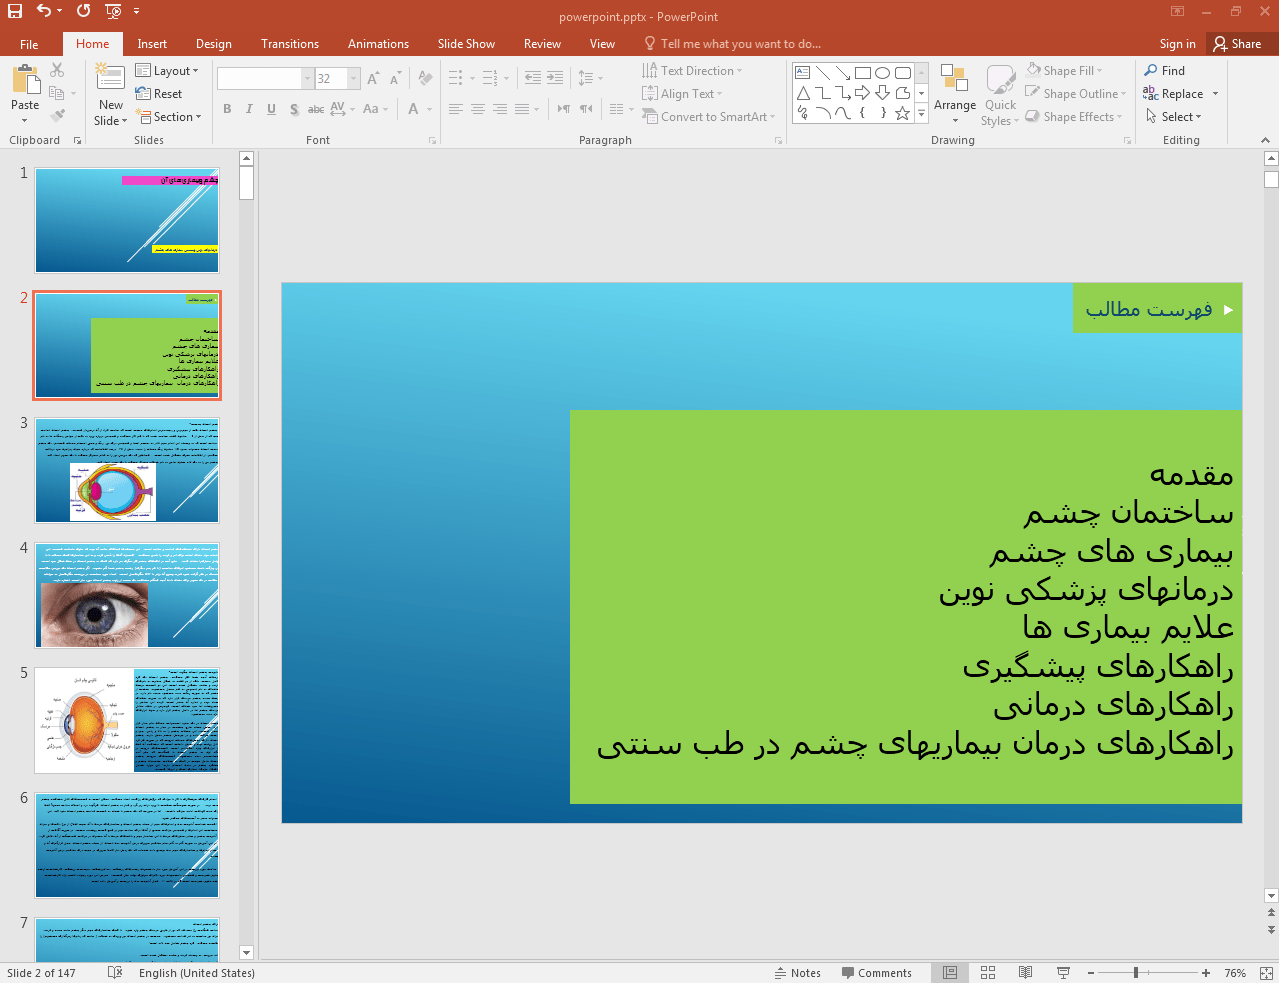Pick the right arrow shape
The height and width of the screenshot is (983, 1279).
(862, 93)
